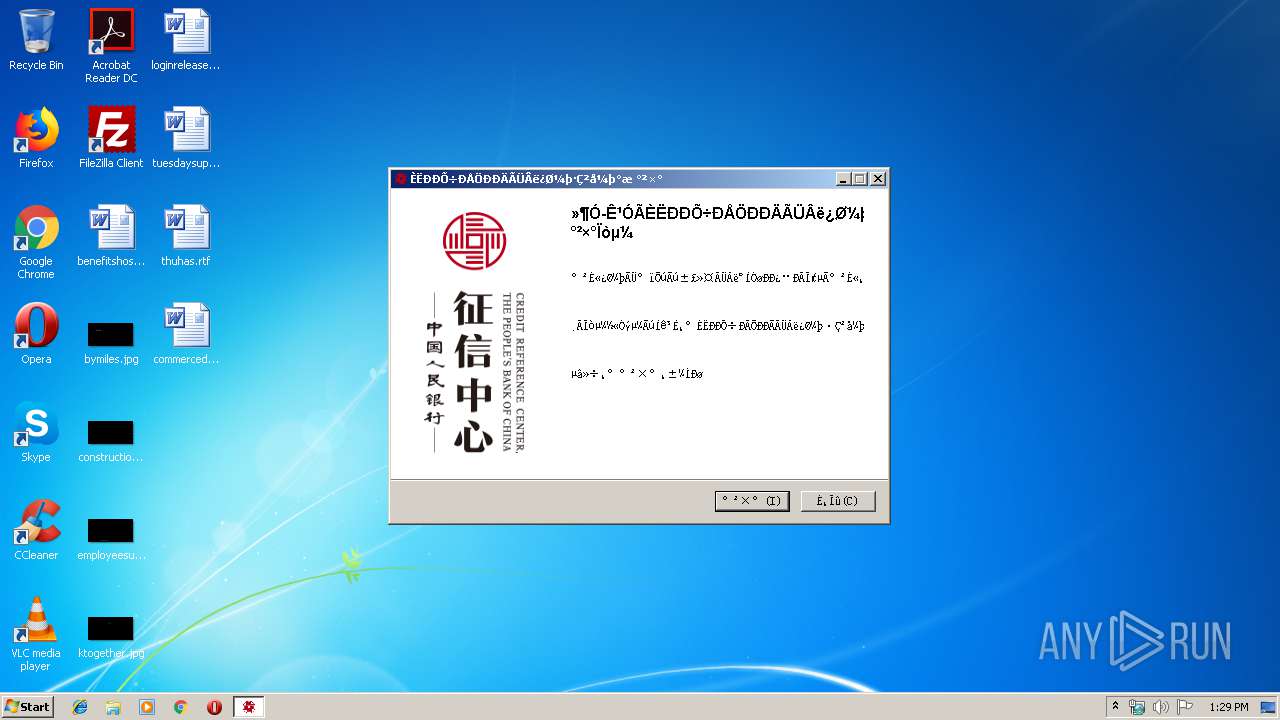Viewport: 1280px width, 720px height.
Task: Open Action Center flag tray icon
Action: pos(1185,707)
